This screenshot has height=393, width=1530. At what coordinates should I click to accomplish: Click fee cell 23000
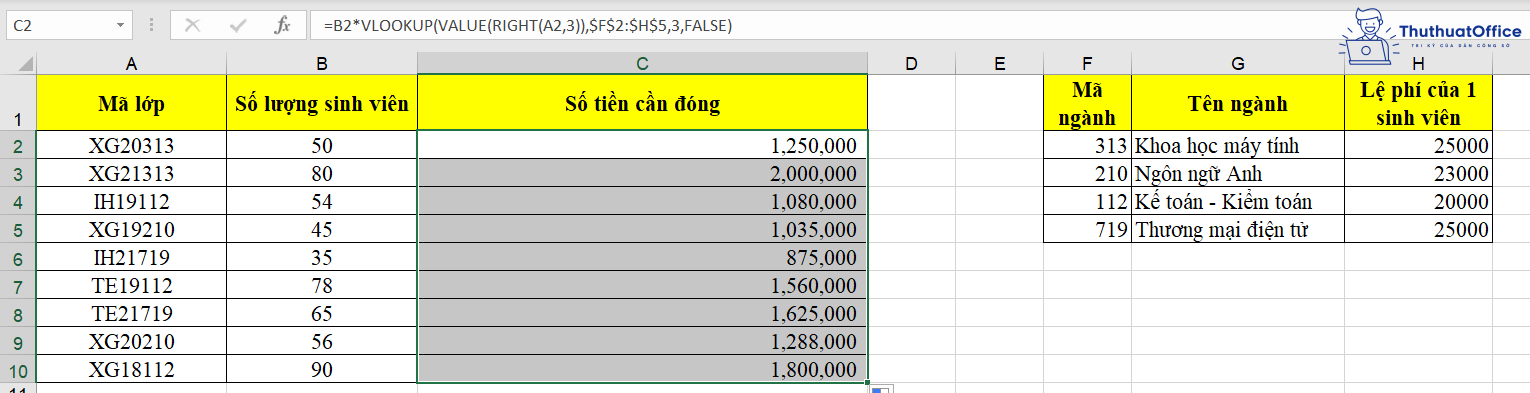[1418, 173]
